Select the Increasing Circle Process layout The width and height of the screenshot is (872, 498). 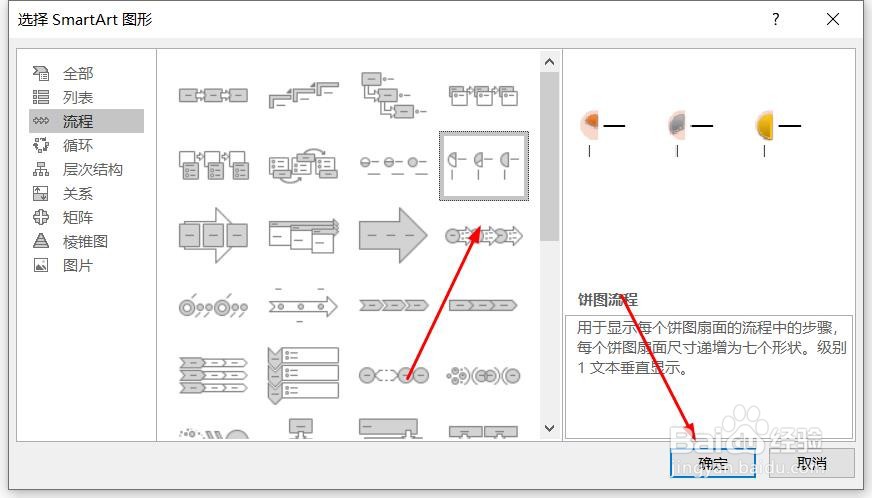tap(393, 165)
